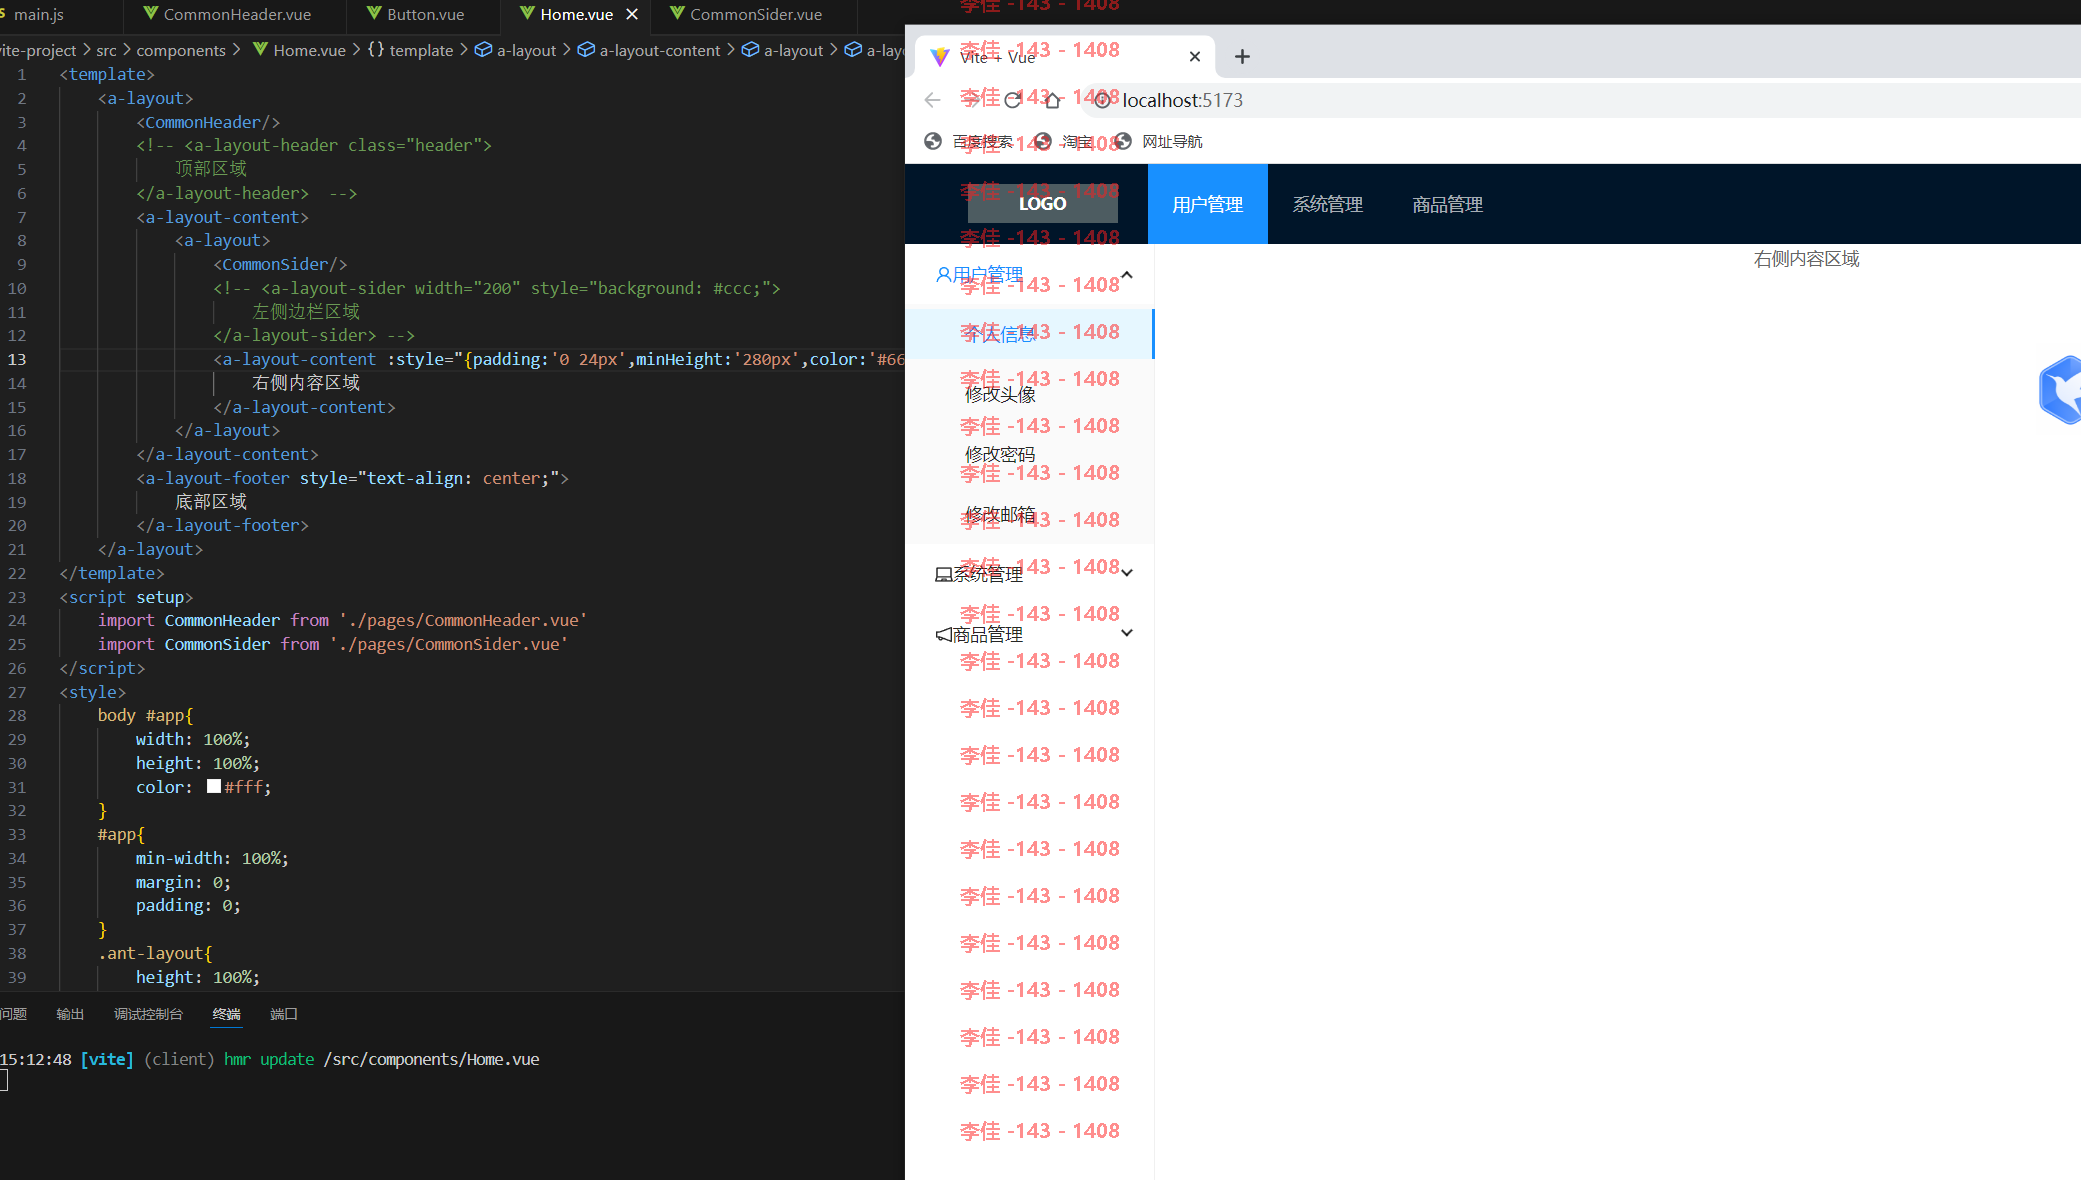
Task: Click the LOGO block in page header
Action: point(1042,203)
